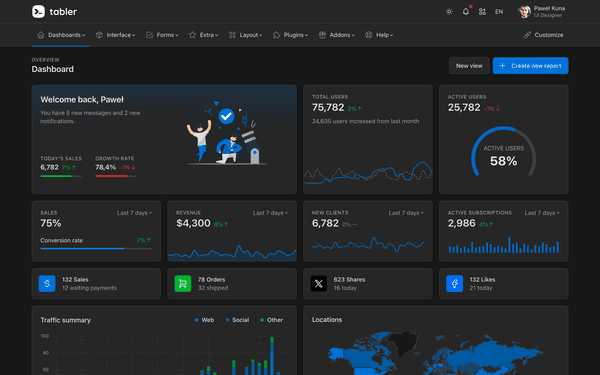600x375 pixels.
Task: Click the 132 Likes text
Action: pos(482,280)
